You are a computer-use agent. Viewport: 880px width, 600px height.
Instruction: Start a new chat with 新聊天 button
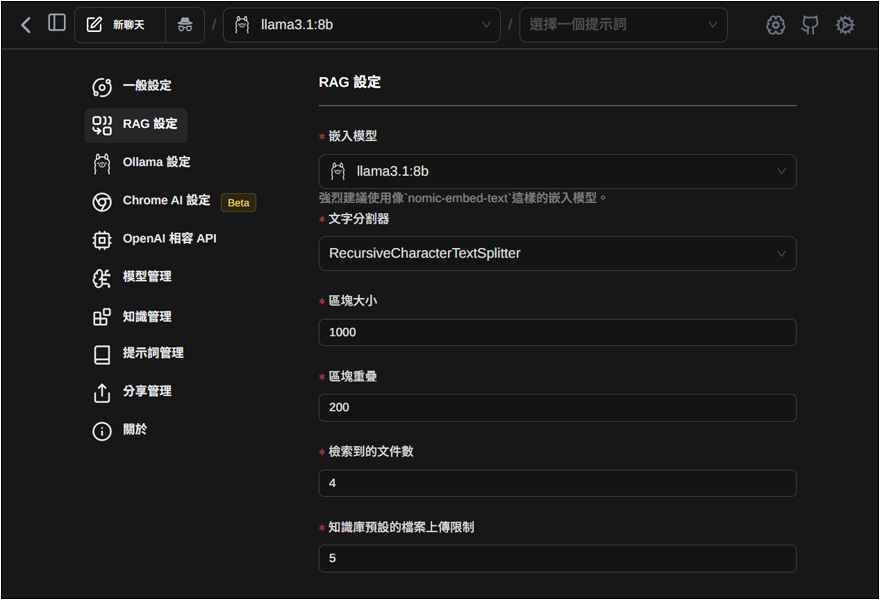[120, 25]
